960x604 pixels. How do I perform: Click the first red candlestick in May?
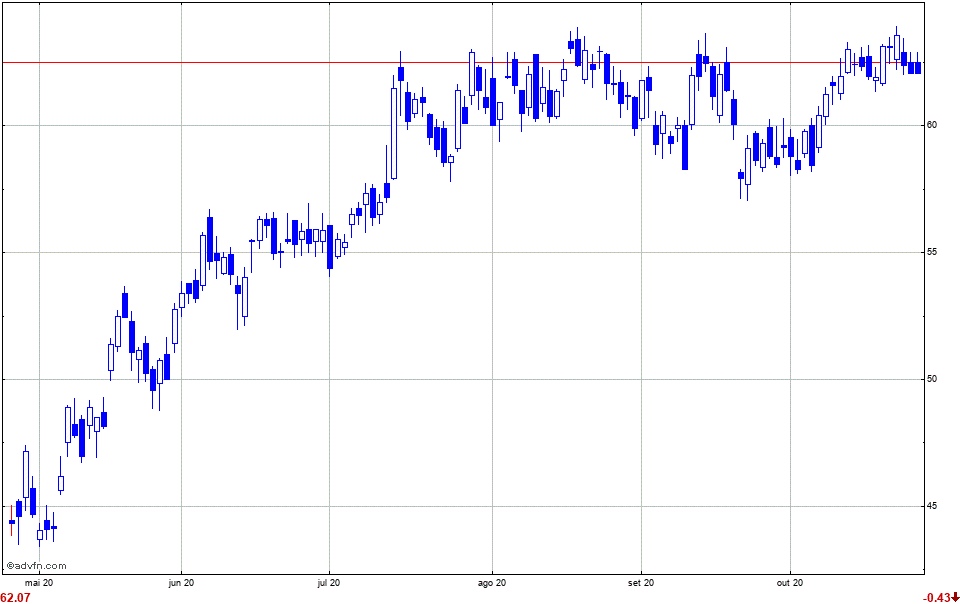coord(12,521)
